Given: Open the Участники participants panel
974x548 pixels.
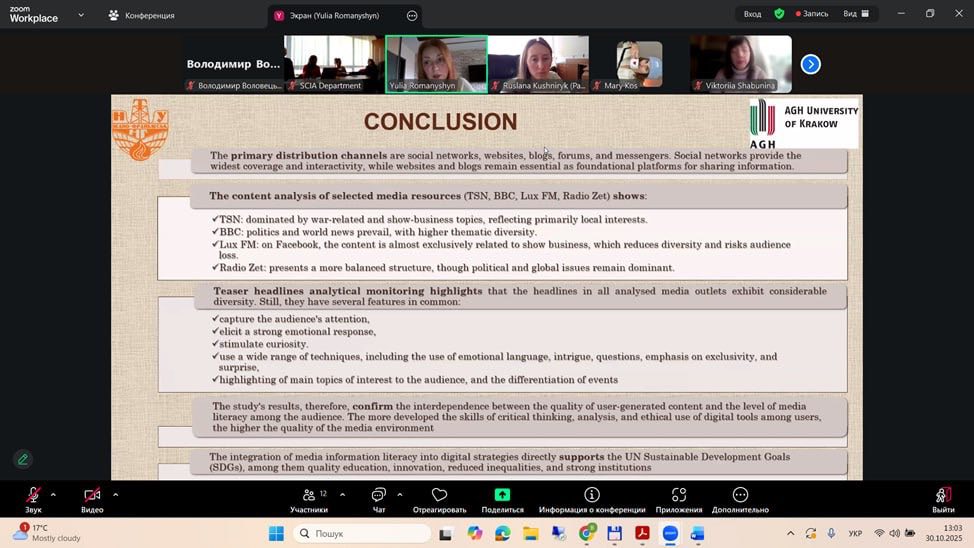Looking at the screenshot, I should pos(308,496).
